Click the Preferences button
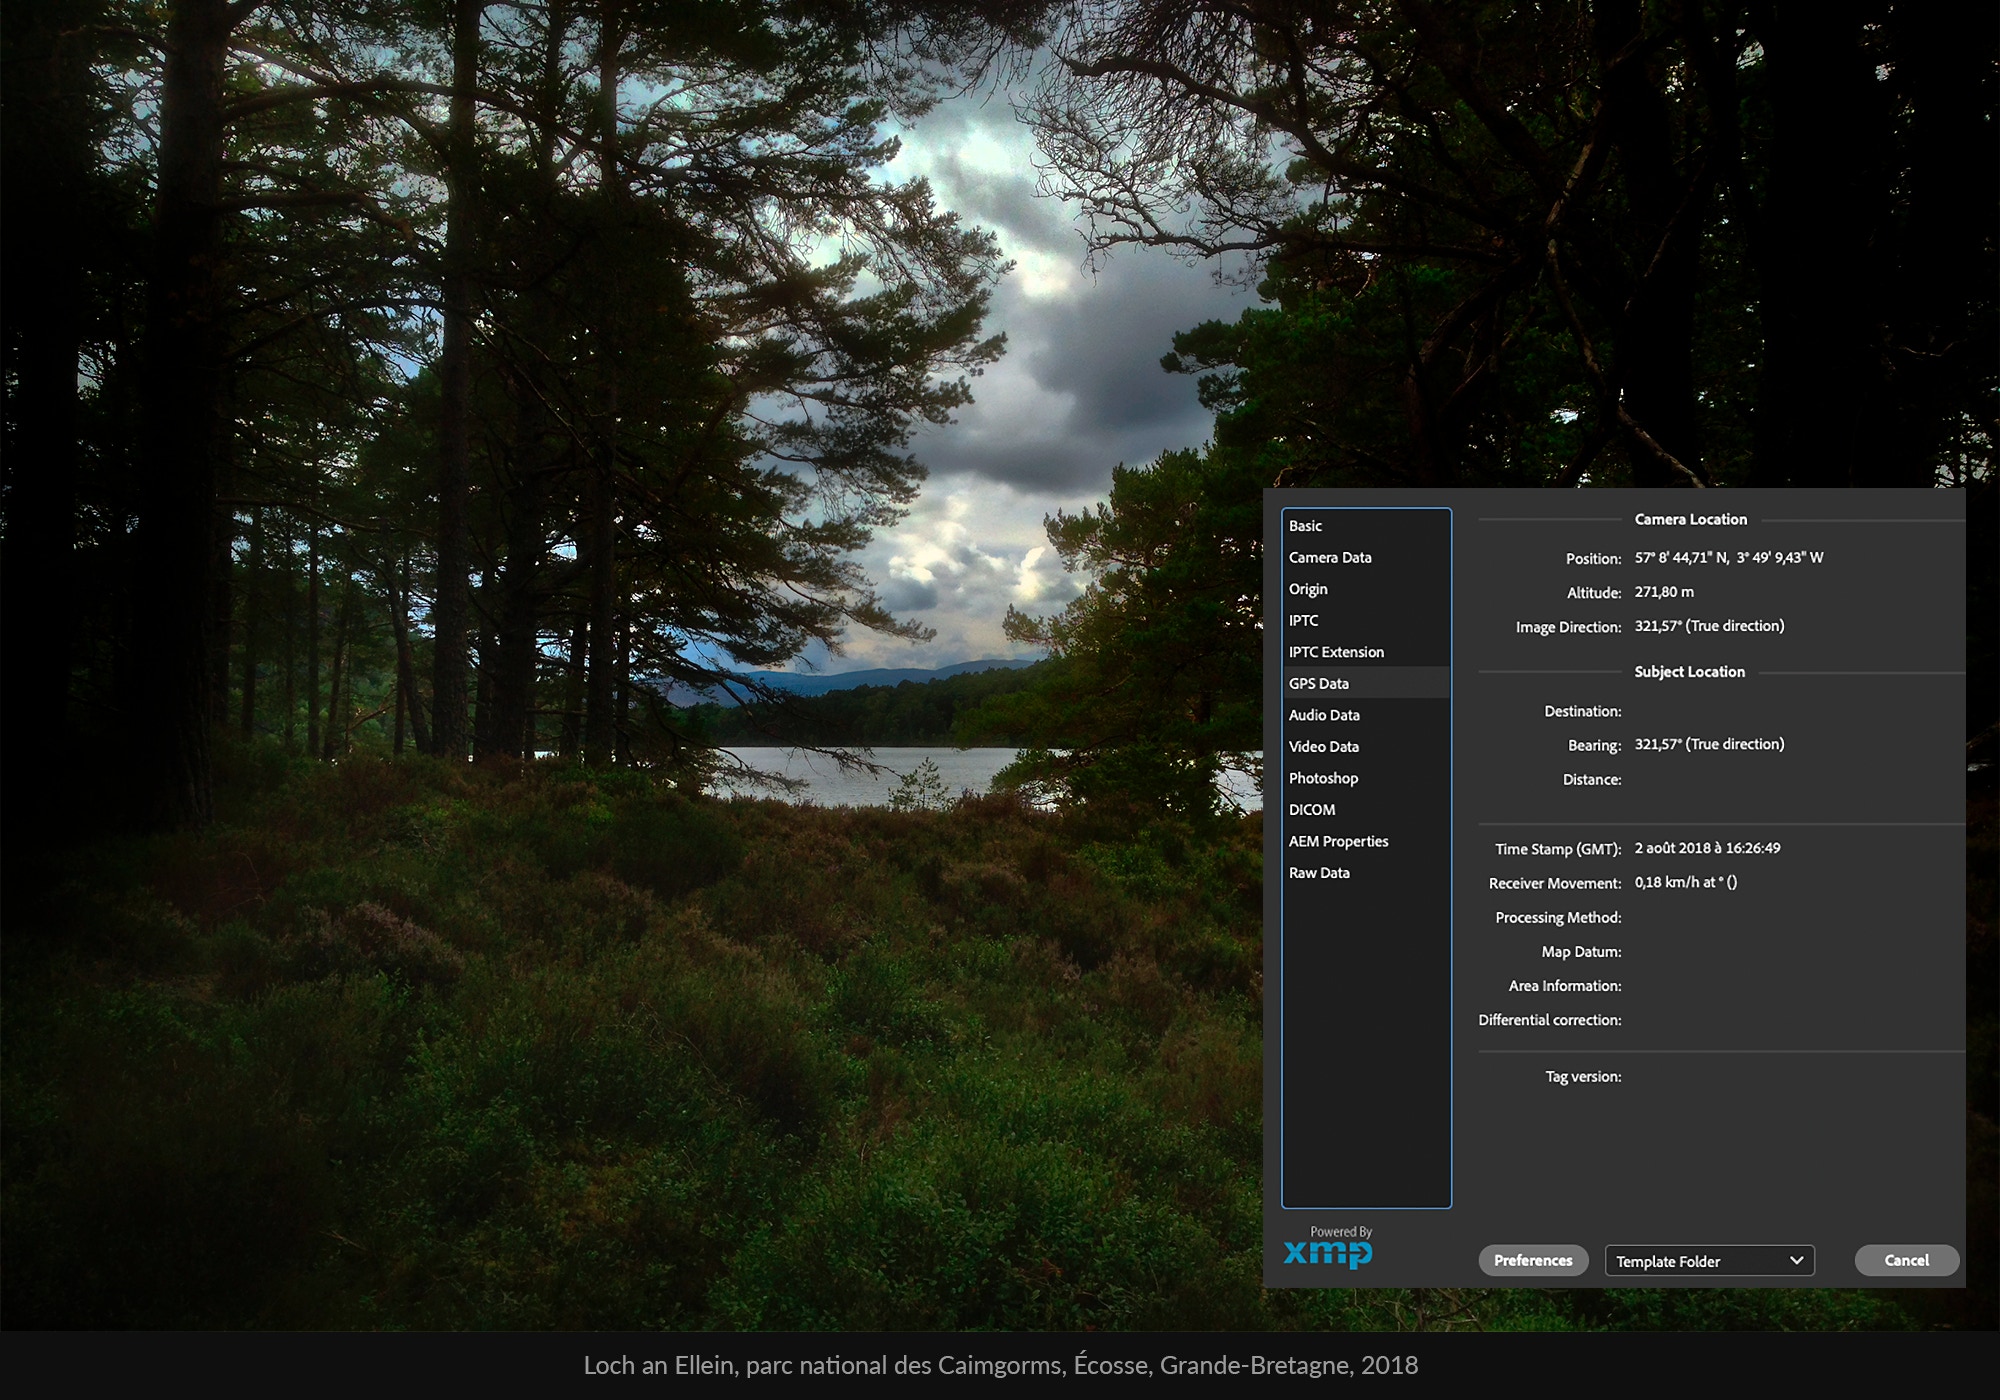This screenshot has height=1400, width=2000. (1533, 1260)
